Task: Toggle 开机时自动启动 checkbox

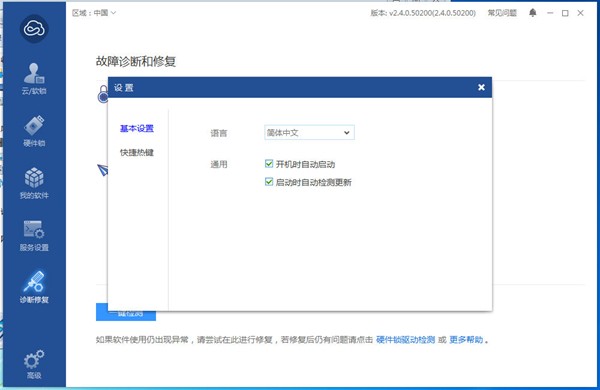Action: pos(269,164)
